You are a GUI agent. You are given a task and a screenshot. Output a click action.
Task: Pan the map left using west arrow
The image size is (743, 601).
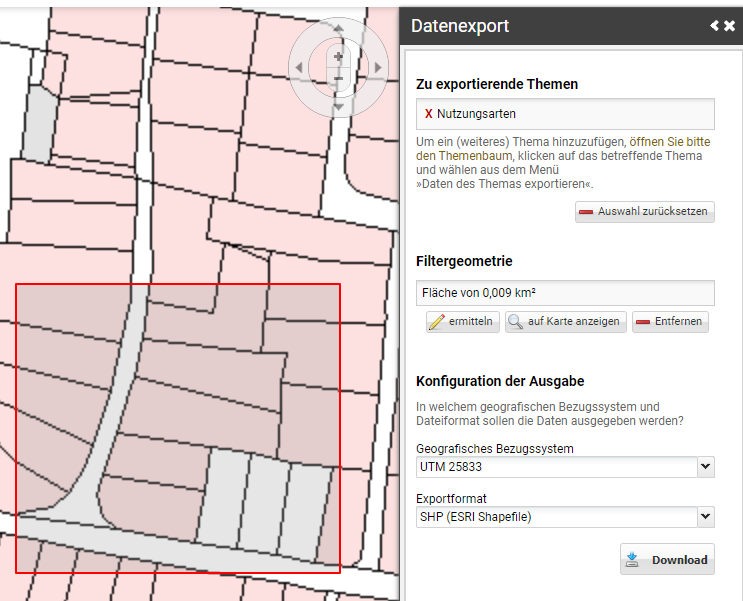(x=299, y=68)
